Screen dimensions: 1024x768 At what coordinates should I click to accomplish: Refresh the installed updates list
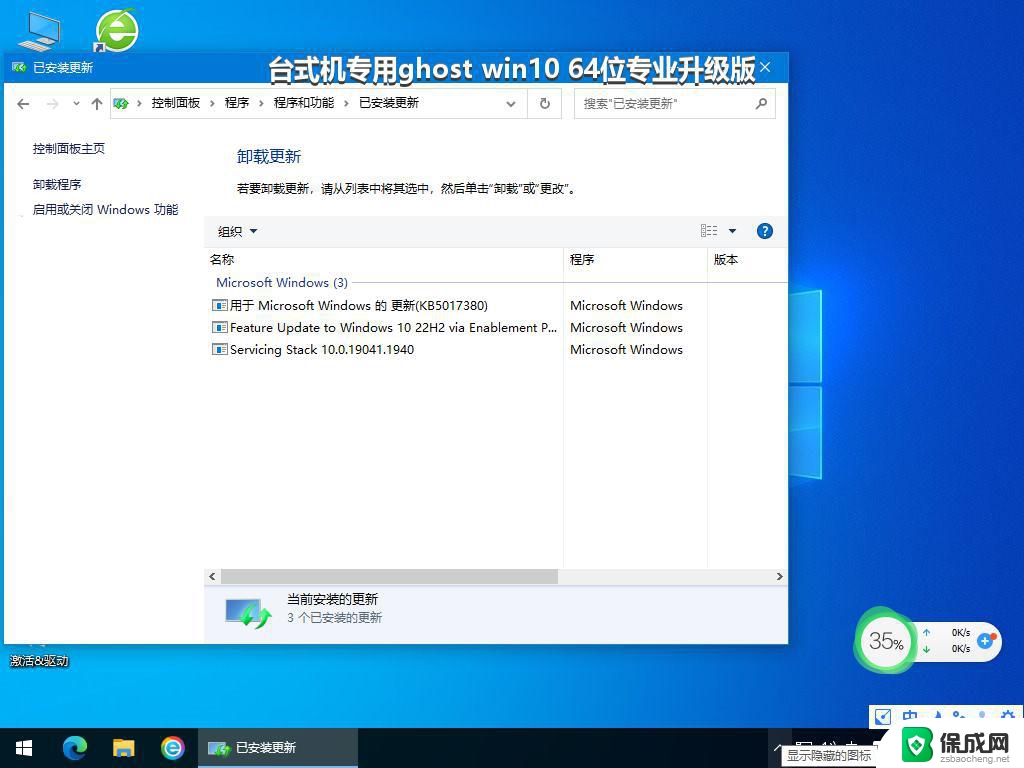[545, 104]
